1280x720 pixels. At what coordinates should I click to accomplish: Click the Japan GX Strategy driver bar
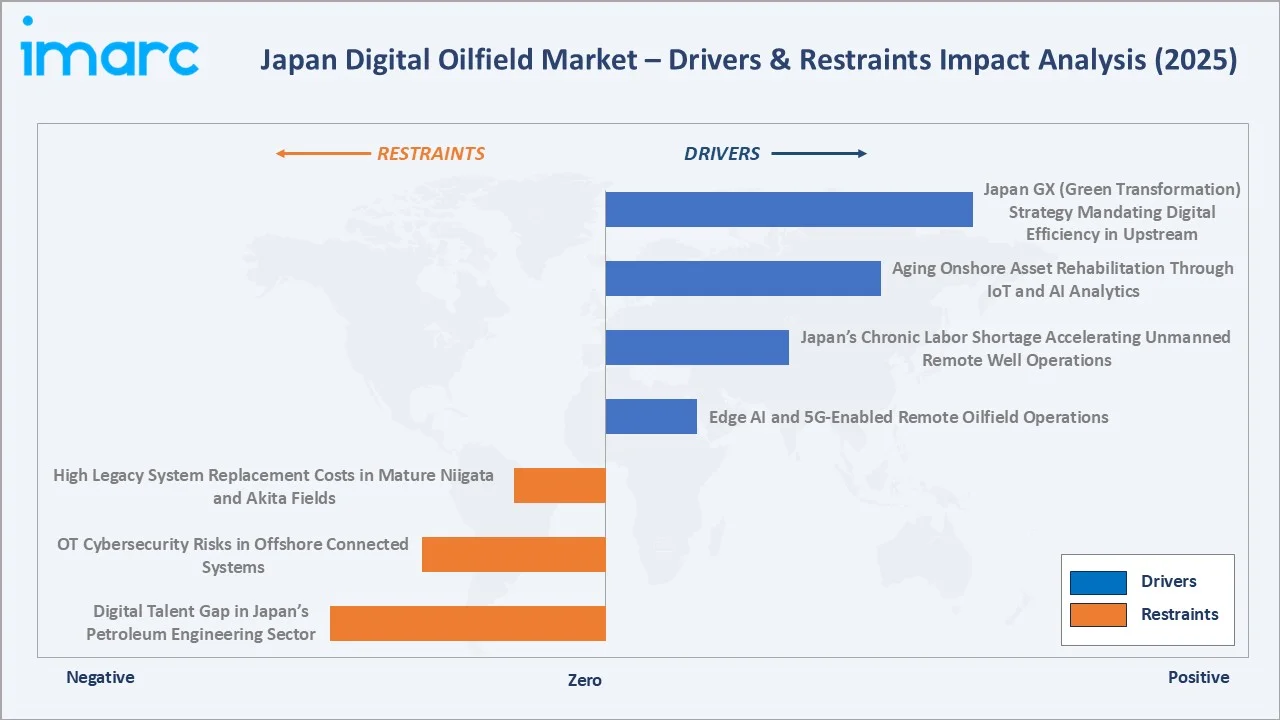[x=789, y=210]
